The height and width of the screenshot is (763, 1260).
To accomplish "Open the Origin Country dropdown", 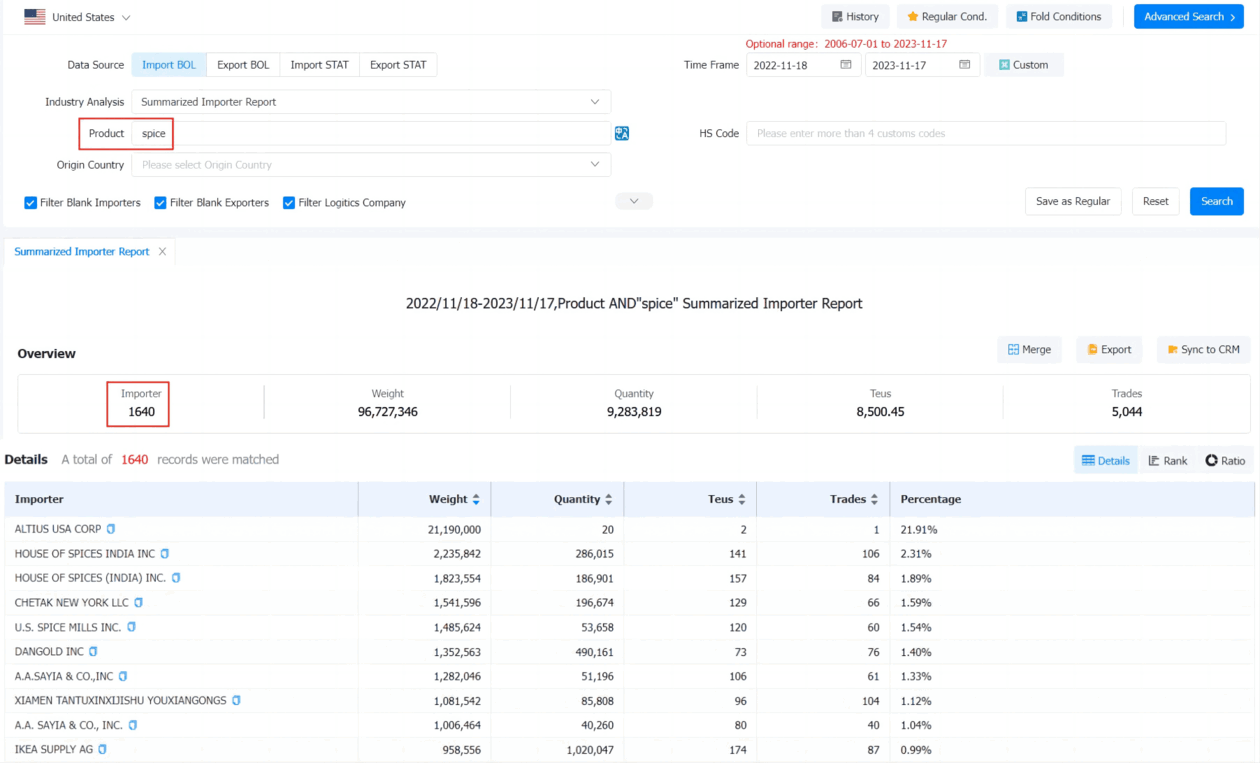I will click(x=370, y=165).
